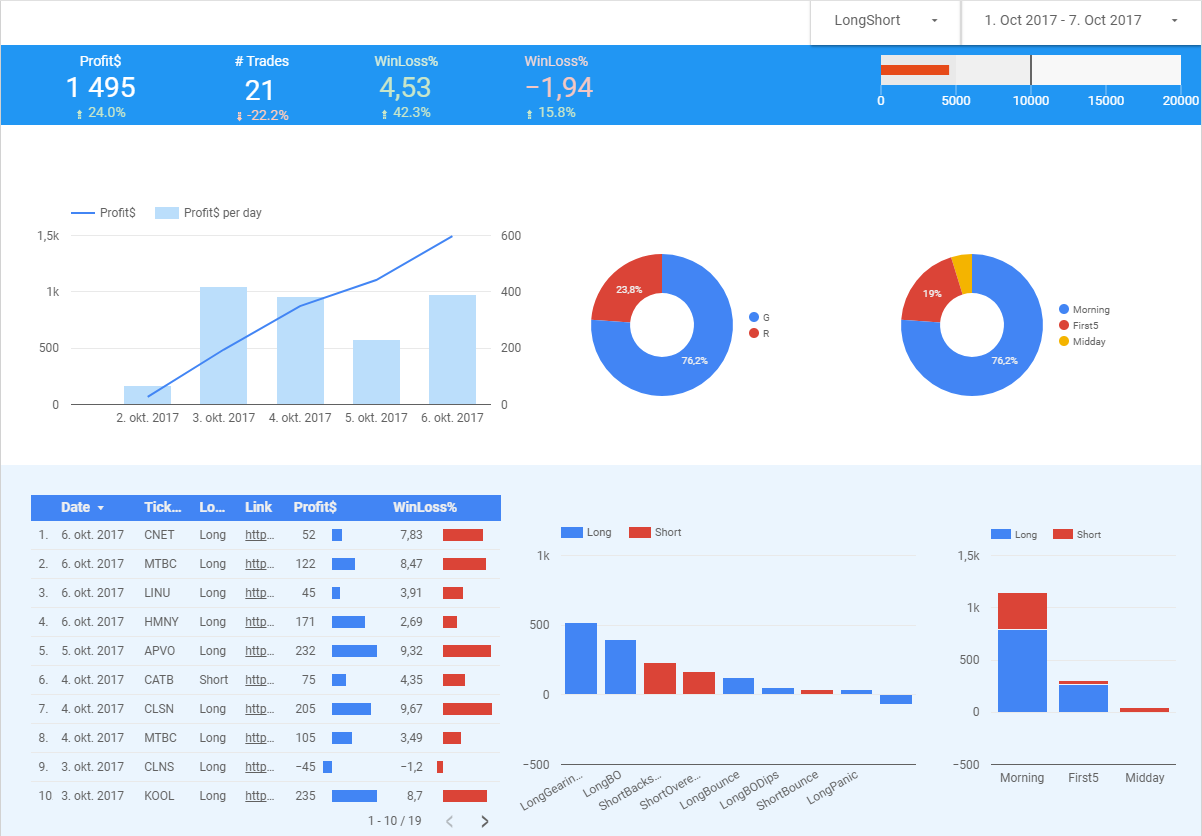
Task: Click the red bullet gauge bar
Action: coord(915,70)
